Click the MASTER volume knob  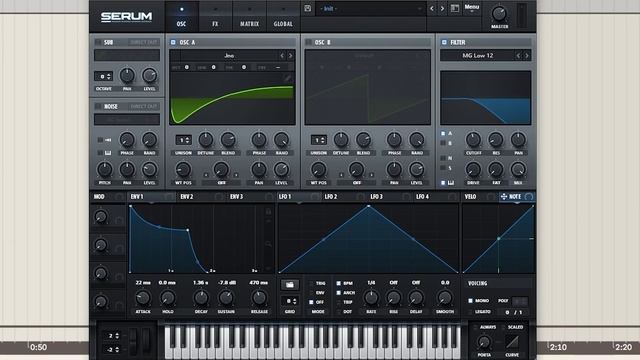pyautogui.click(x=499, y=14)
